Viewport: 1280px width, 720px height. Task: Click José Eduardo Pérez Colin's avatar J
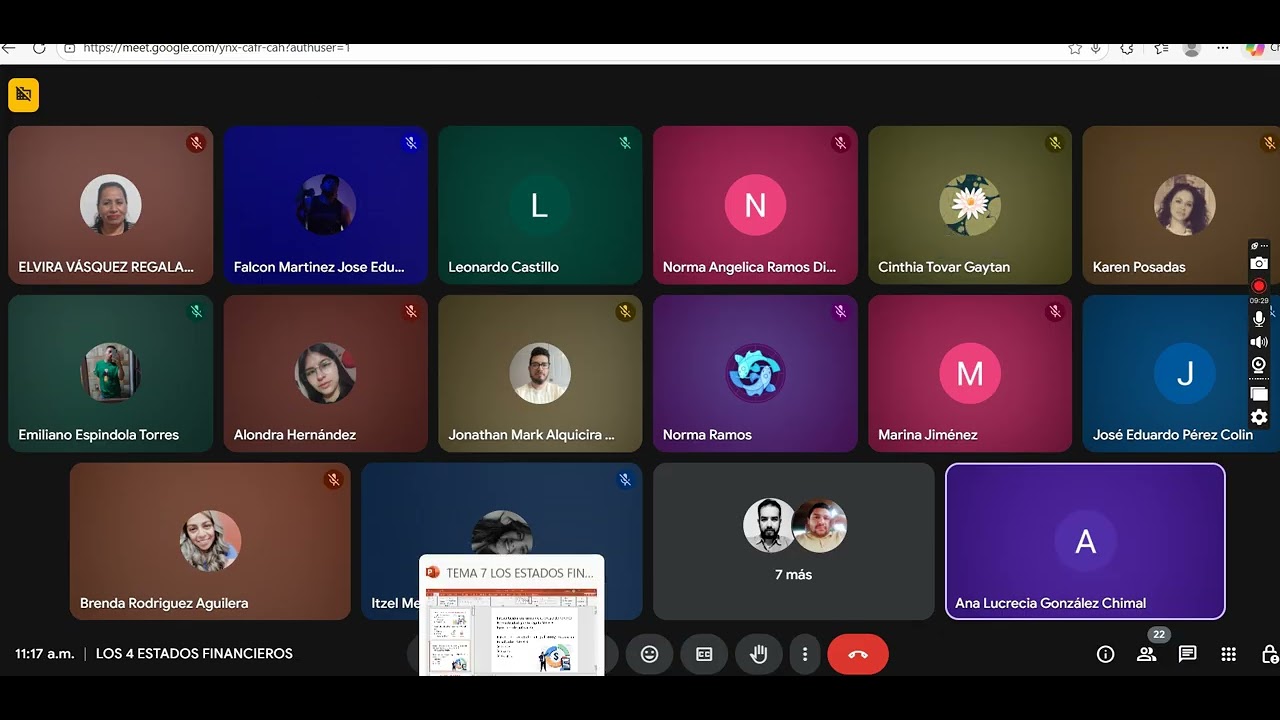[x=1185, y=373]
